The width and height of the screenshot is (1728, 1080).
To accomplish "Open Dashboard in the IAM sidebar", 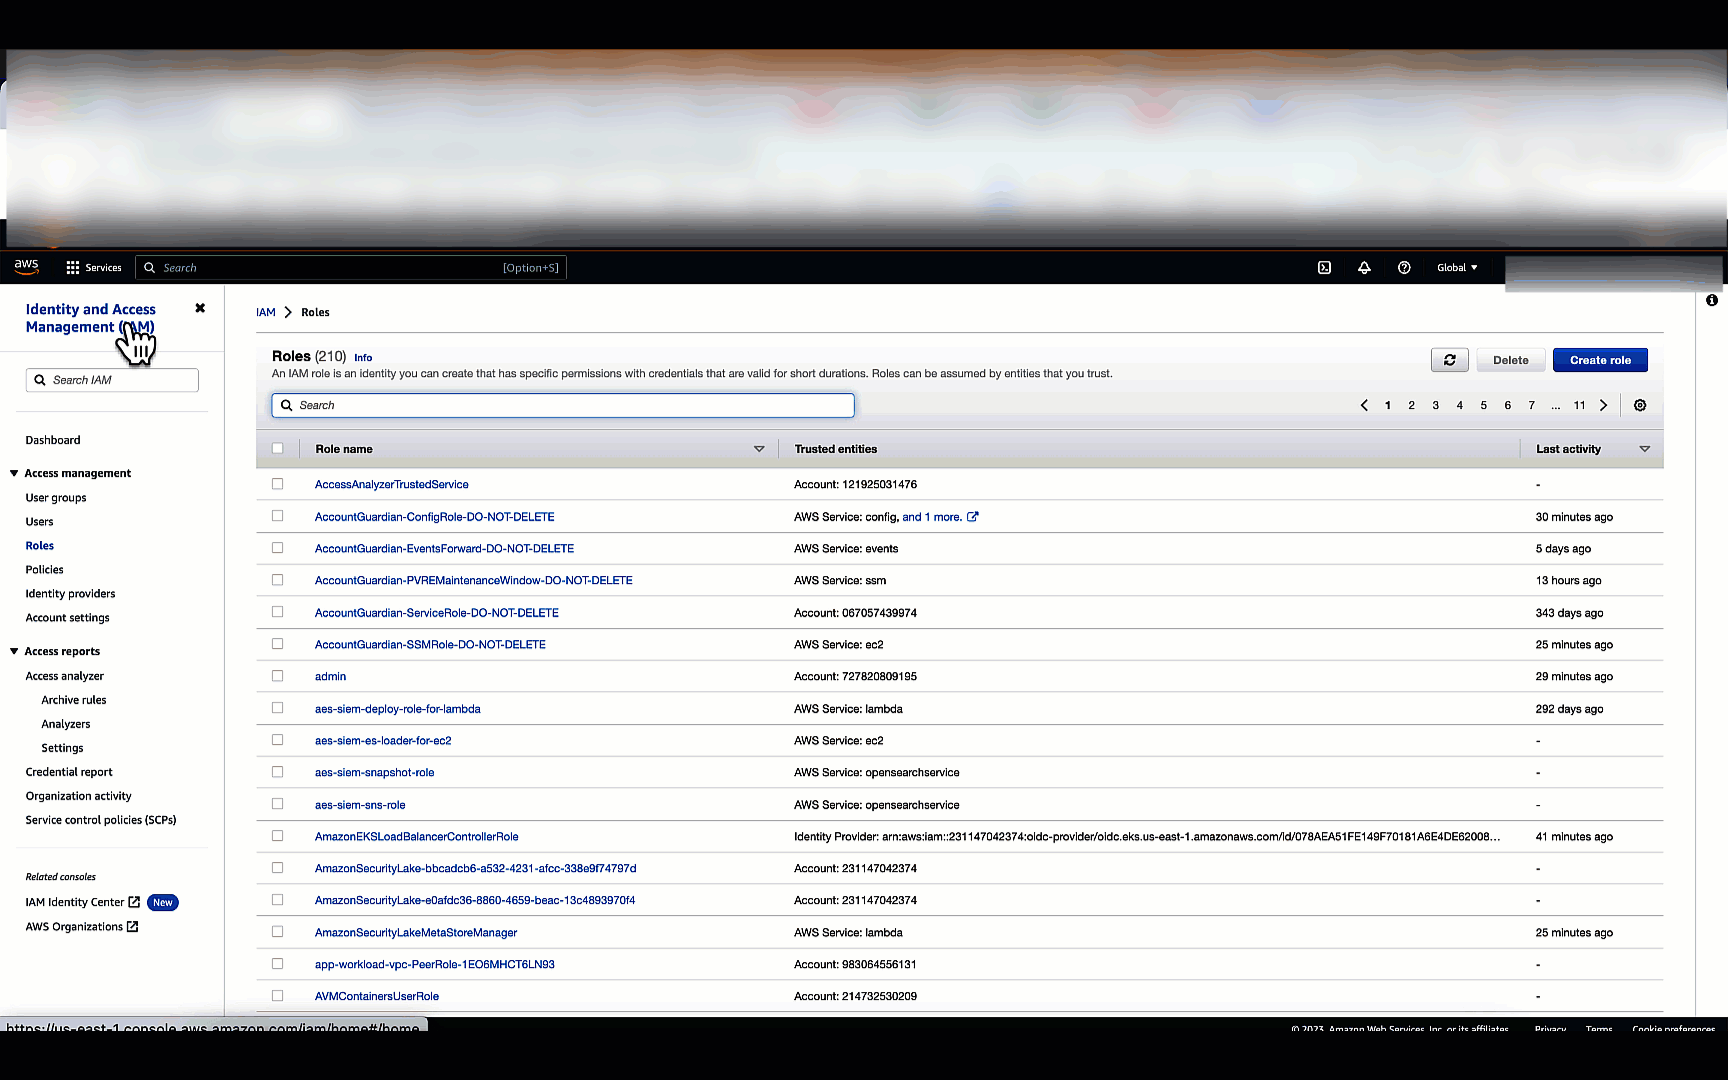I will pyautogui.click(x=53, y=440).
